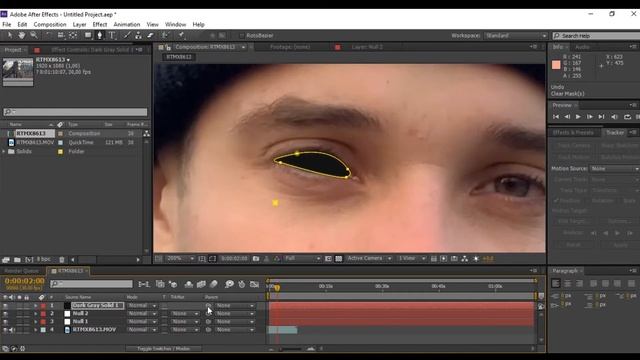The width and height of the screenshot is (640, 360).
Task: Open the Composition menu
Action: 50,24
